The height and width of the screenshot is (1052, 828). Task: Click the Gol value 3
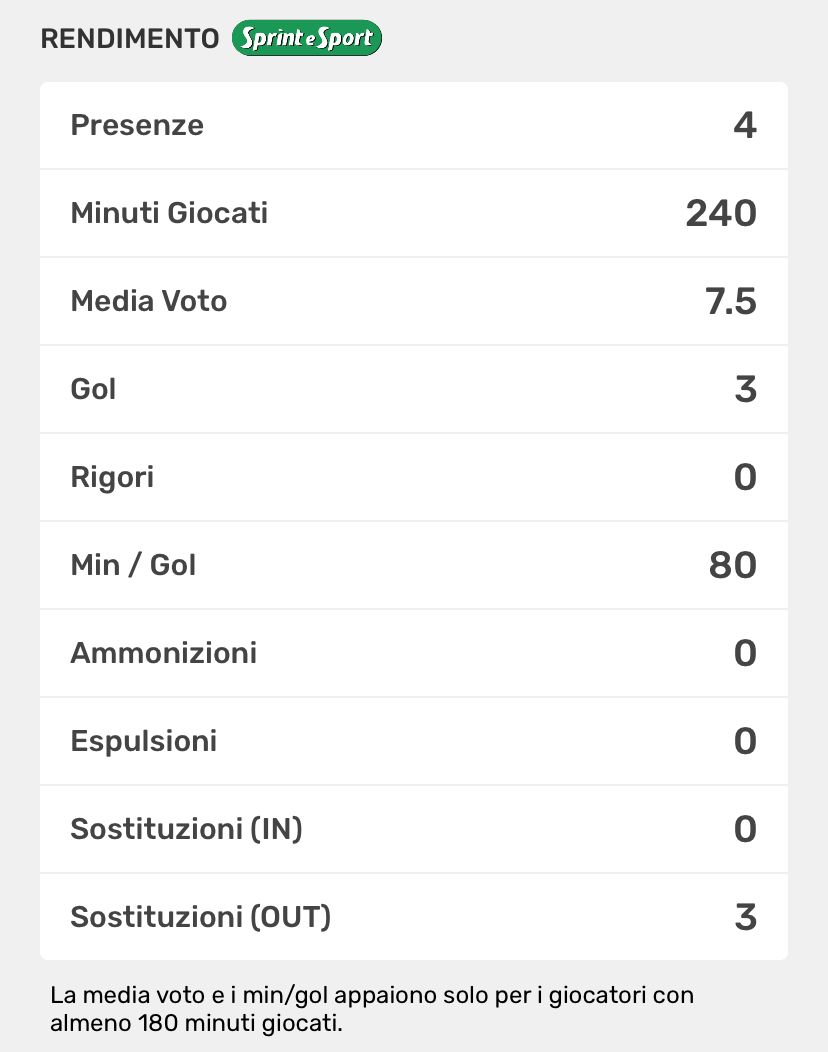[745, 389]
